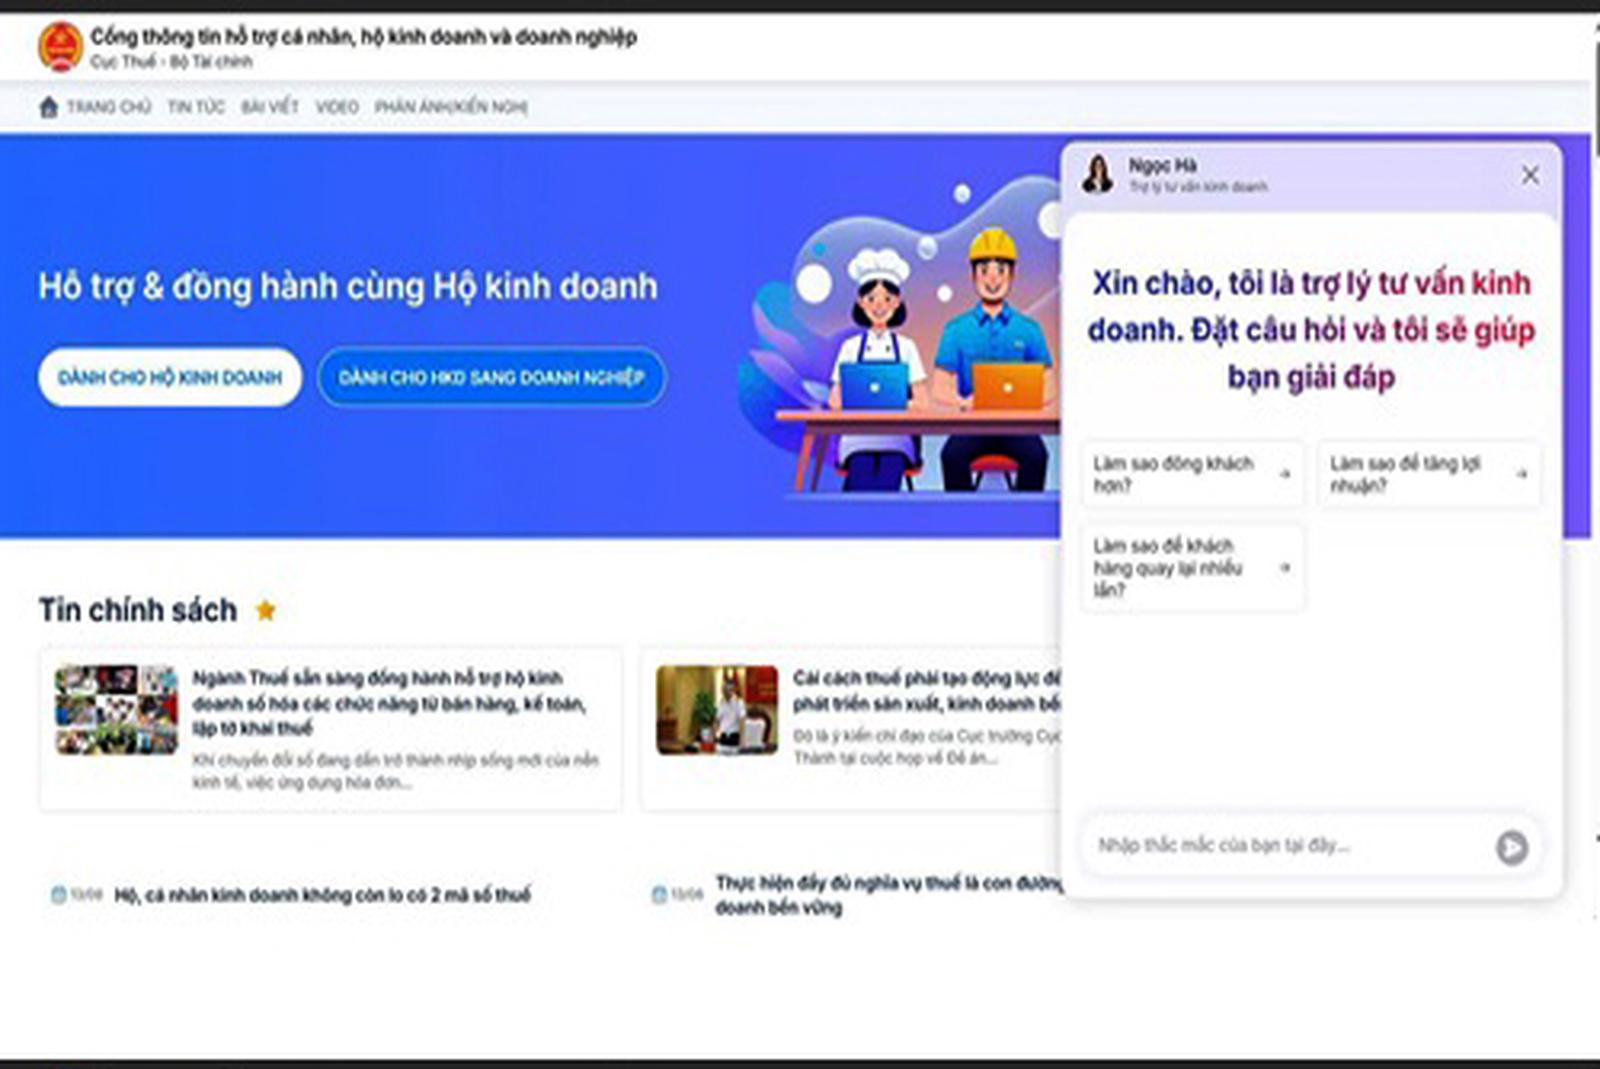This screenshot has height=1069, width=1600.
Task: Click arrow on 'Làm sao để tăng lợi nhuận?' suggestion
Action: pos(1521,474)
